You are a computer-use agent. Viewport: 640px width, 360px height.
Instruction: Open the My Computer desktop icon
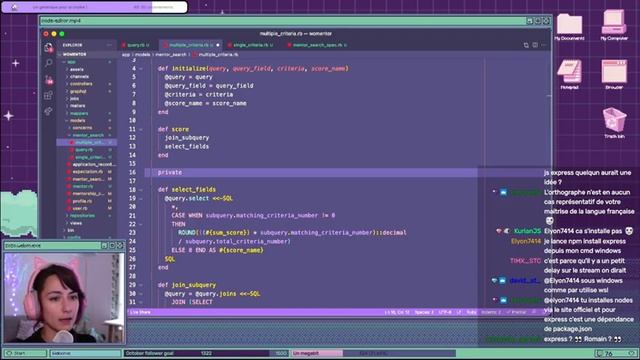pos(614,25)
